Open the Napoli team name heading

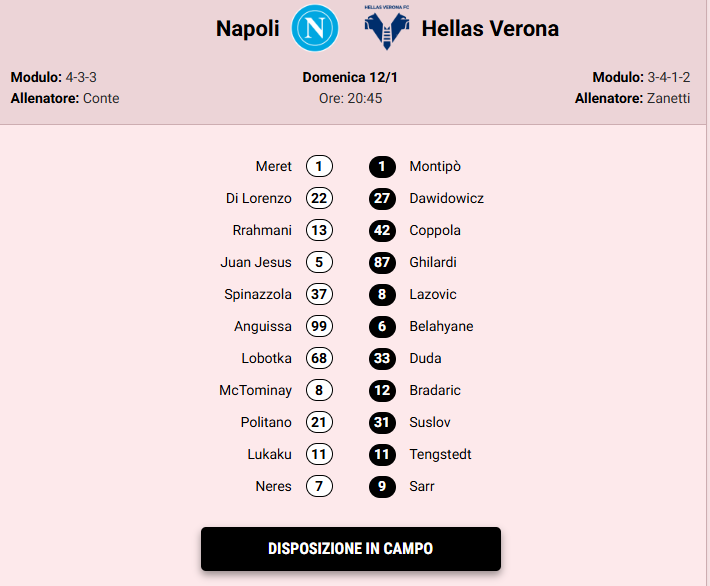coord(248,29)
